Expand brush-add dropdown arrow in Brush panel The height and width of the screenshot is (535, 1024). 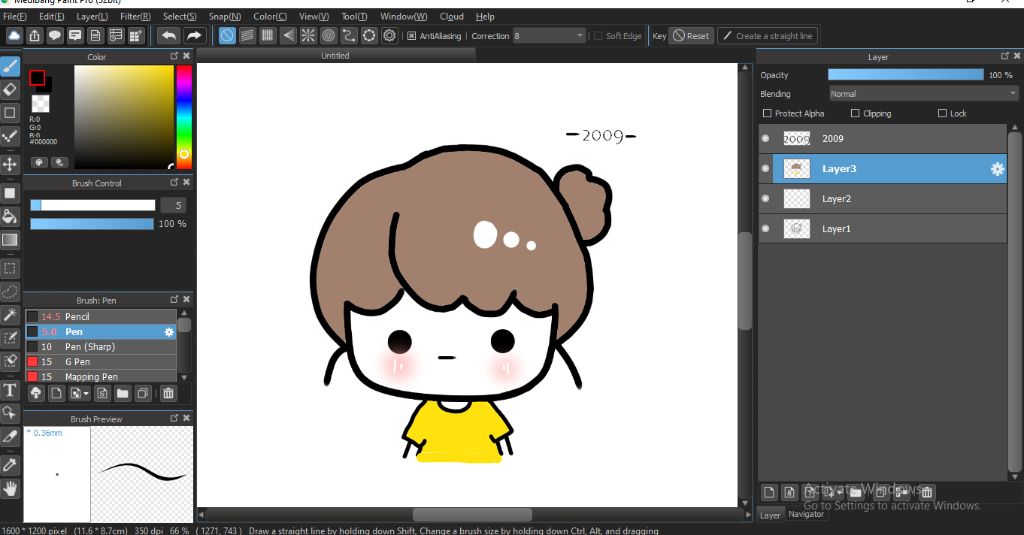(86, 394)
